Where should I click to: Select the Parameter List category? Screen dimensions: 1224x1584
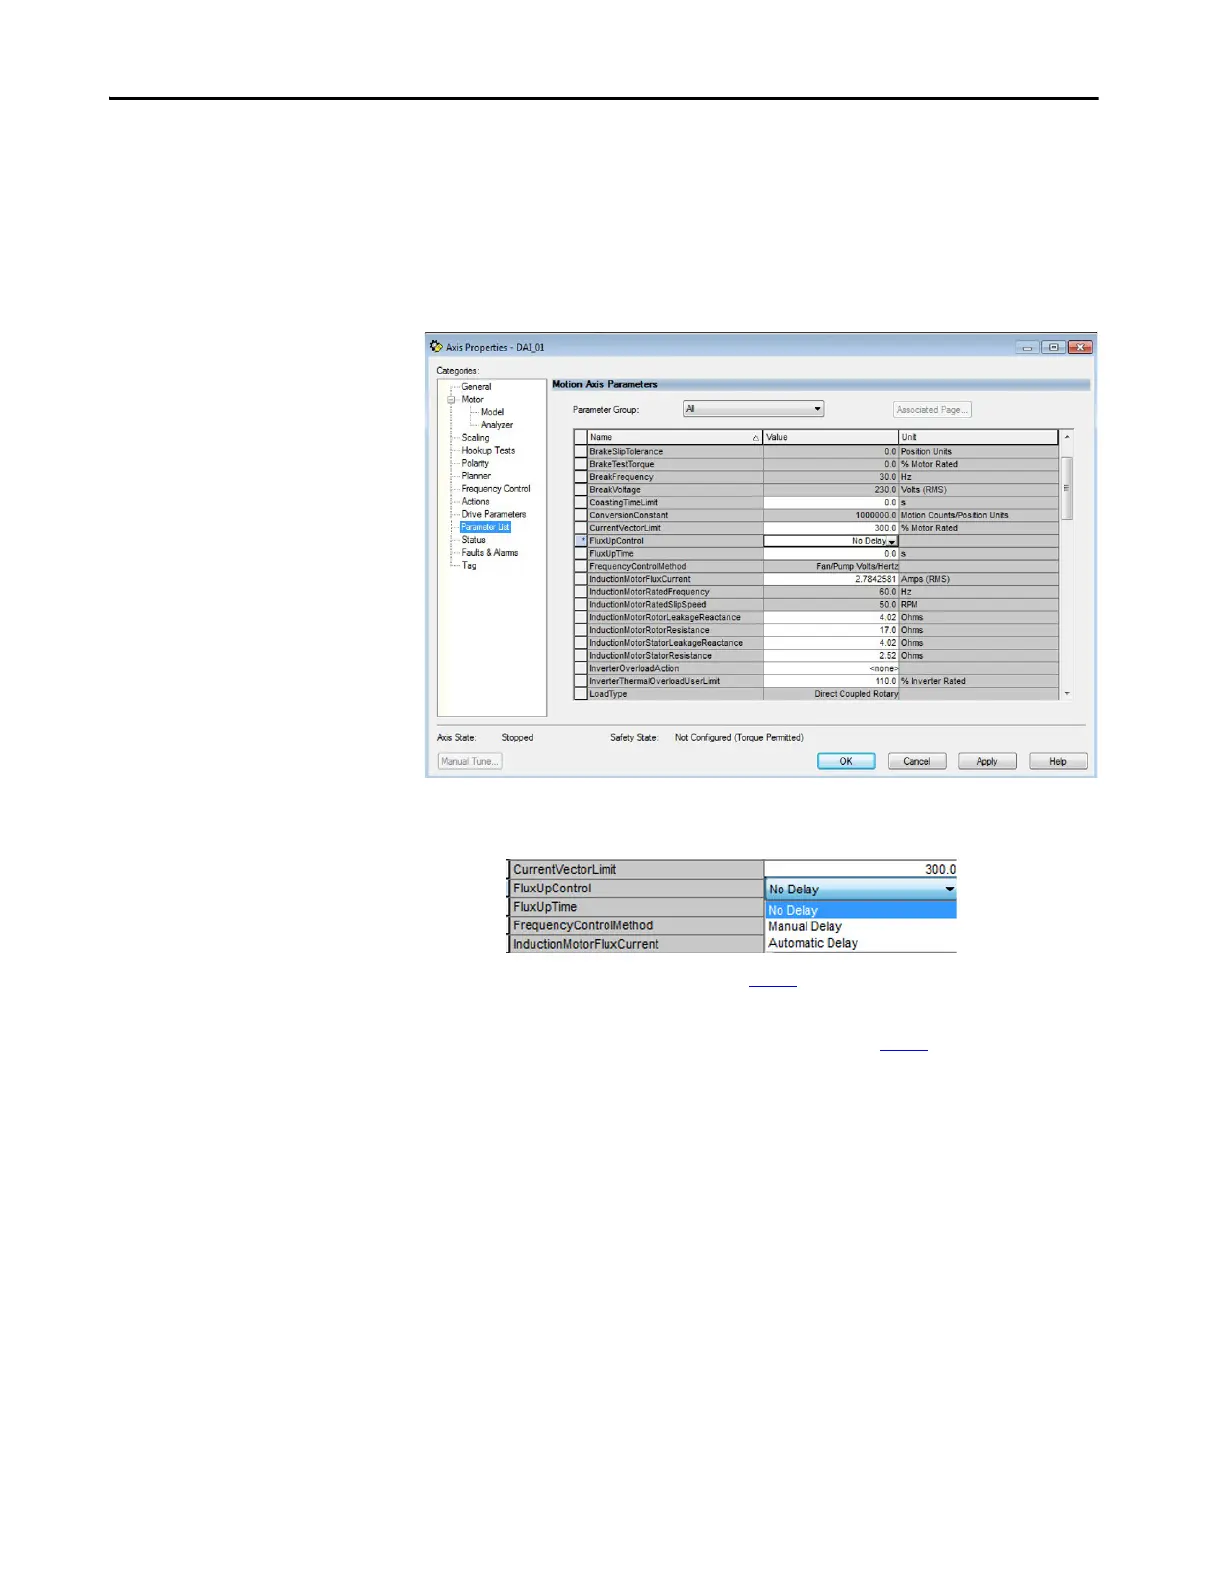tap(485, 527)
